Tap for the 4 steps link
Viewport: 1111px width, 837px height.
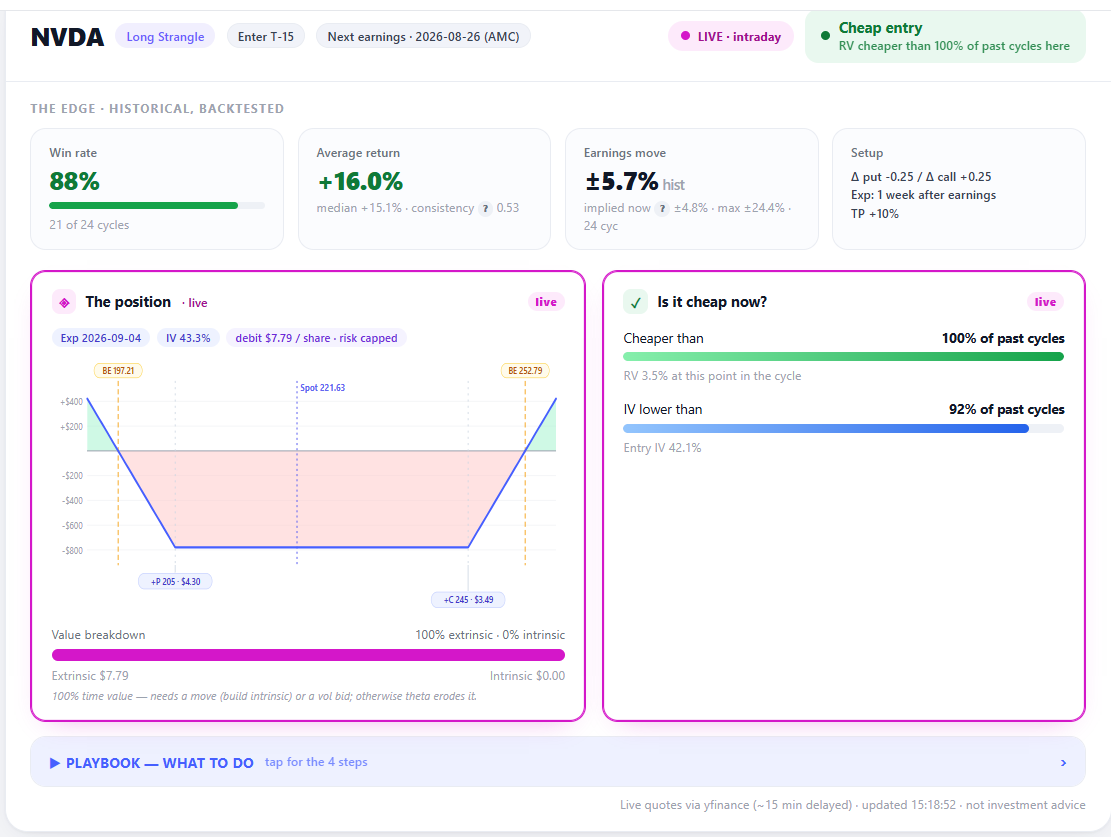pyautogui.click(x=316, y=763)
